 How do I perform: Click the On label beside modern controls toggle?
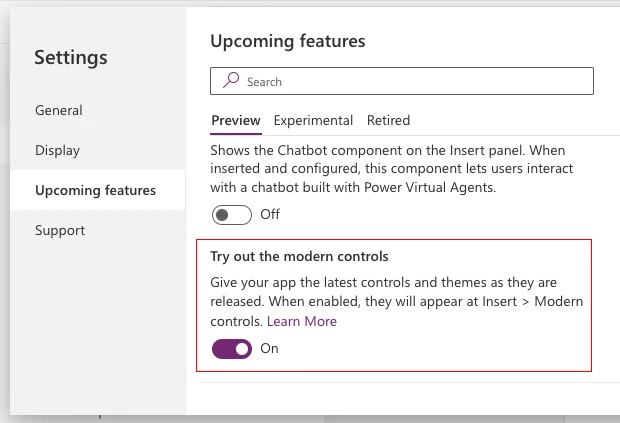tap(269, 349)
